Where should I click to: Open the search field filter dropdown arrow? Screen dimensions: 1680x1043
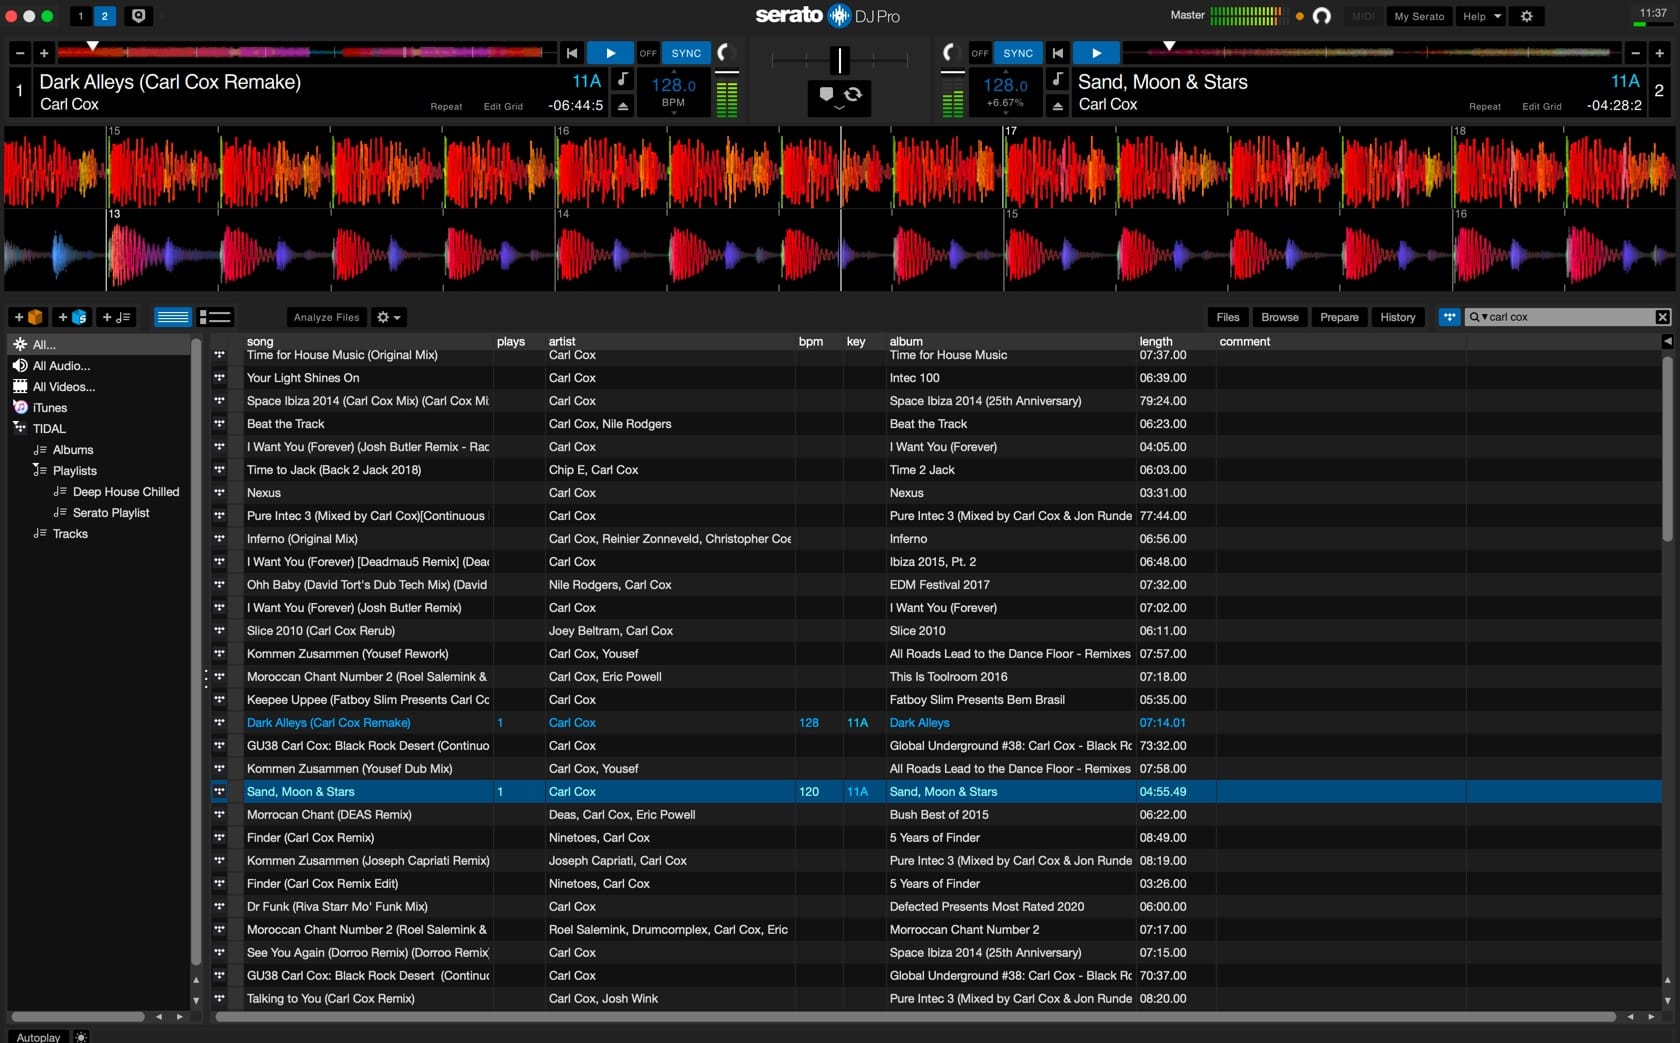(x=1484, y=317)
